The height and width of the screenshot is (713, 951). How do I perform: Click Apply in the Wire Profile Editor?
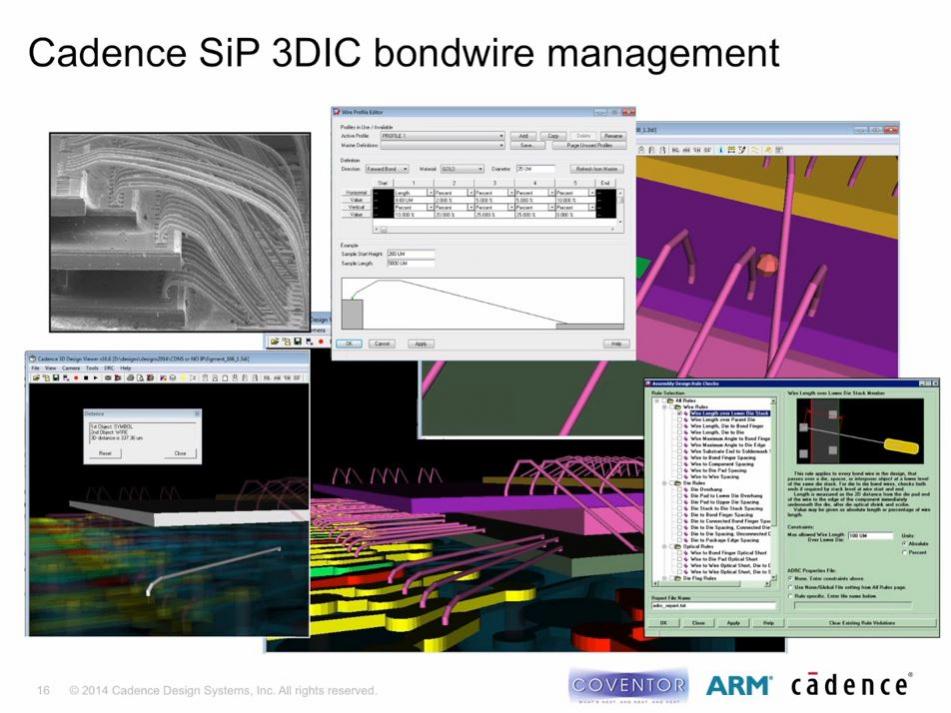pyautogui.click(x=420, y=344)
